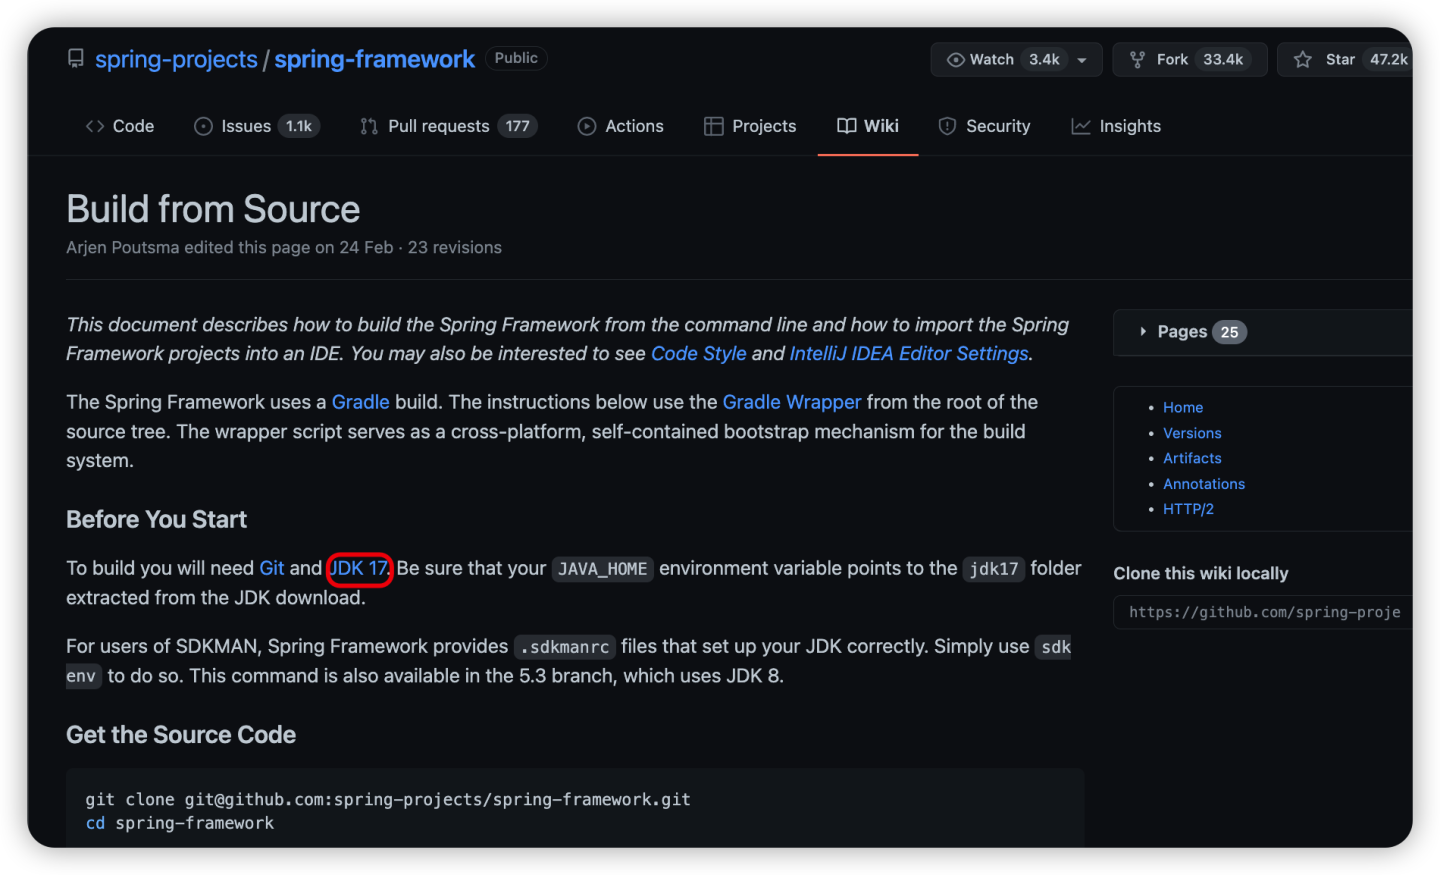1440x875 pixels.
Task: Follow the Code Style link
Action: (698, 353)
